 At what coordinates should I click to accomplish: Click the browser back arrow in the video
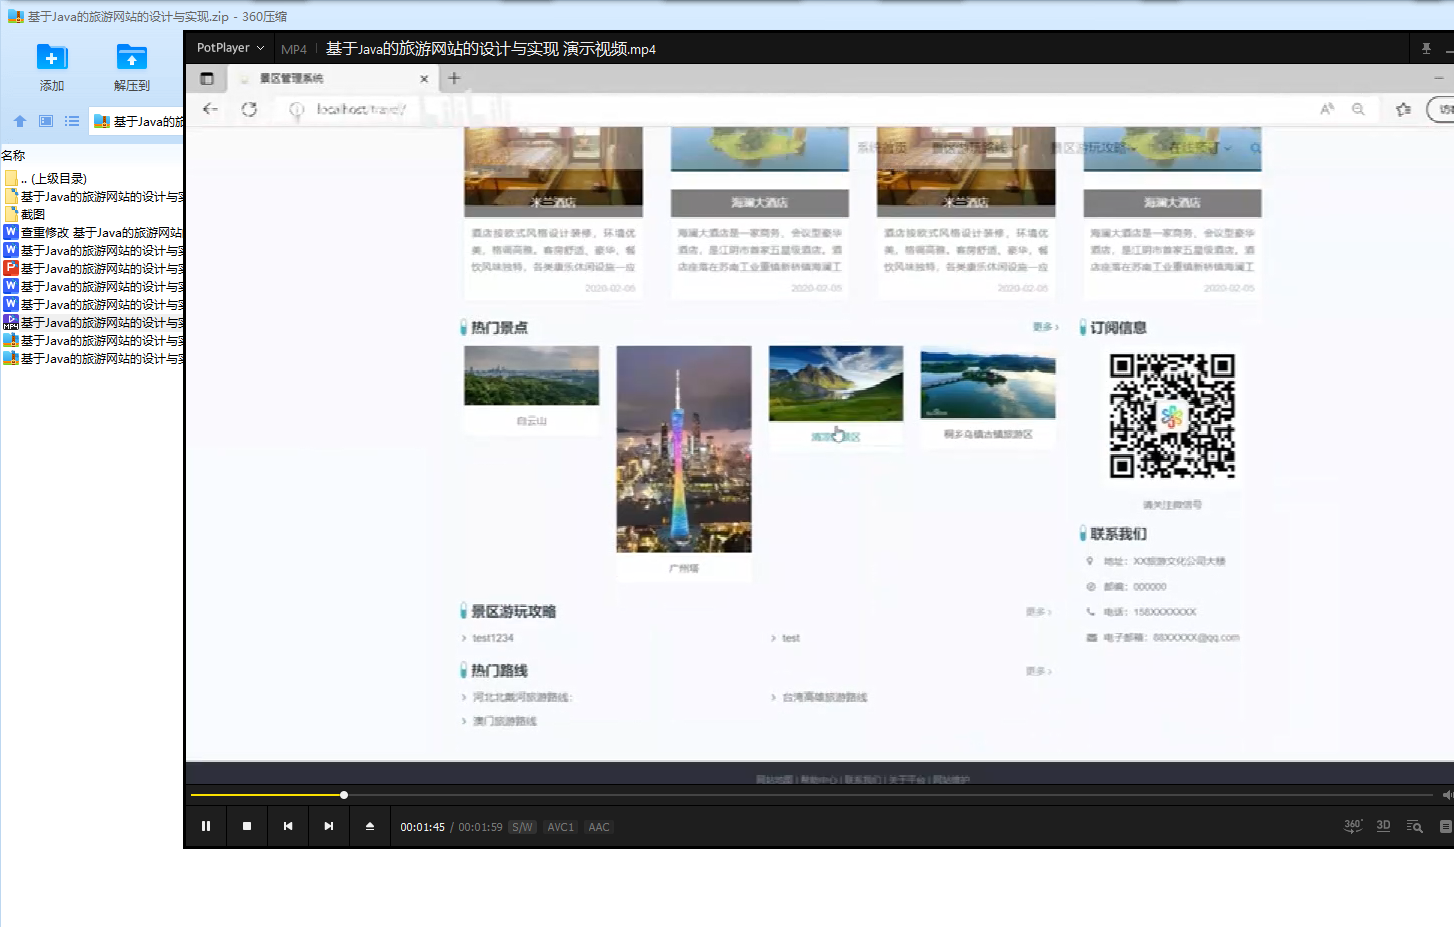[x=210, y=109]
